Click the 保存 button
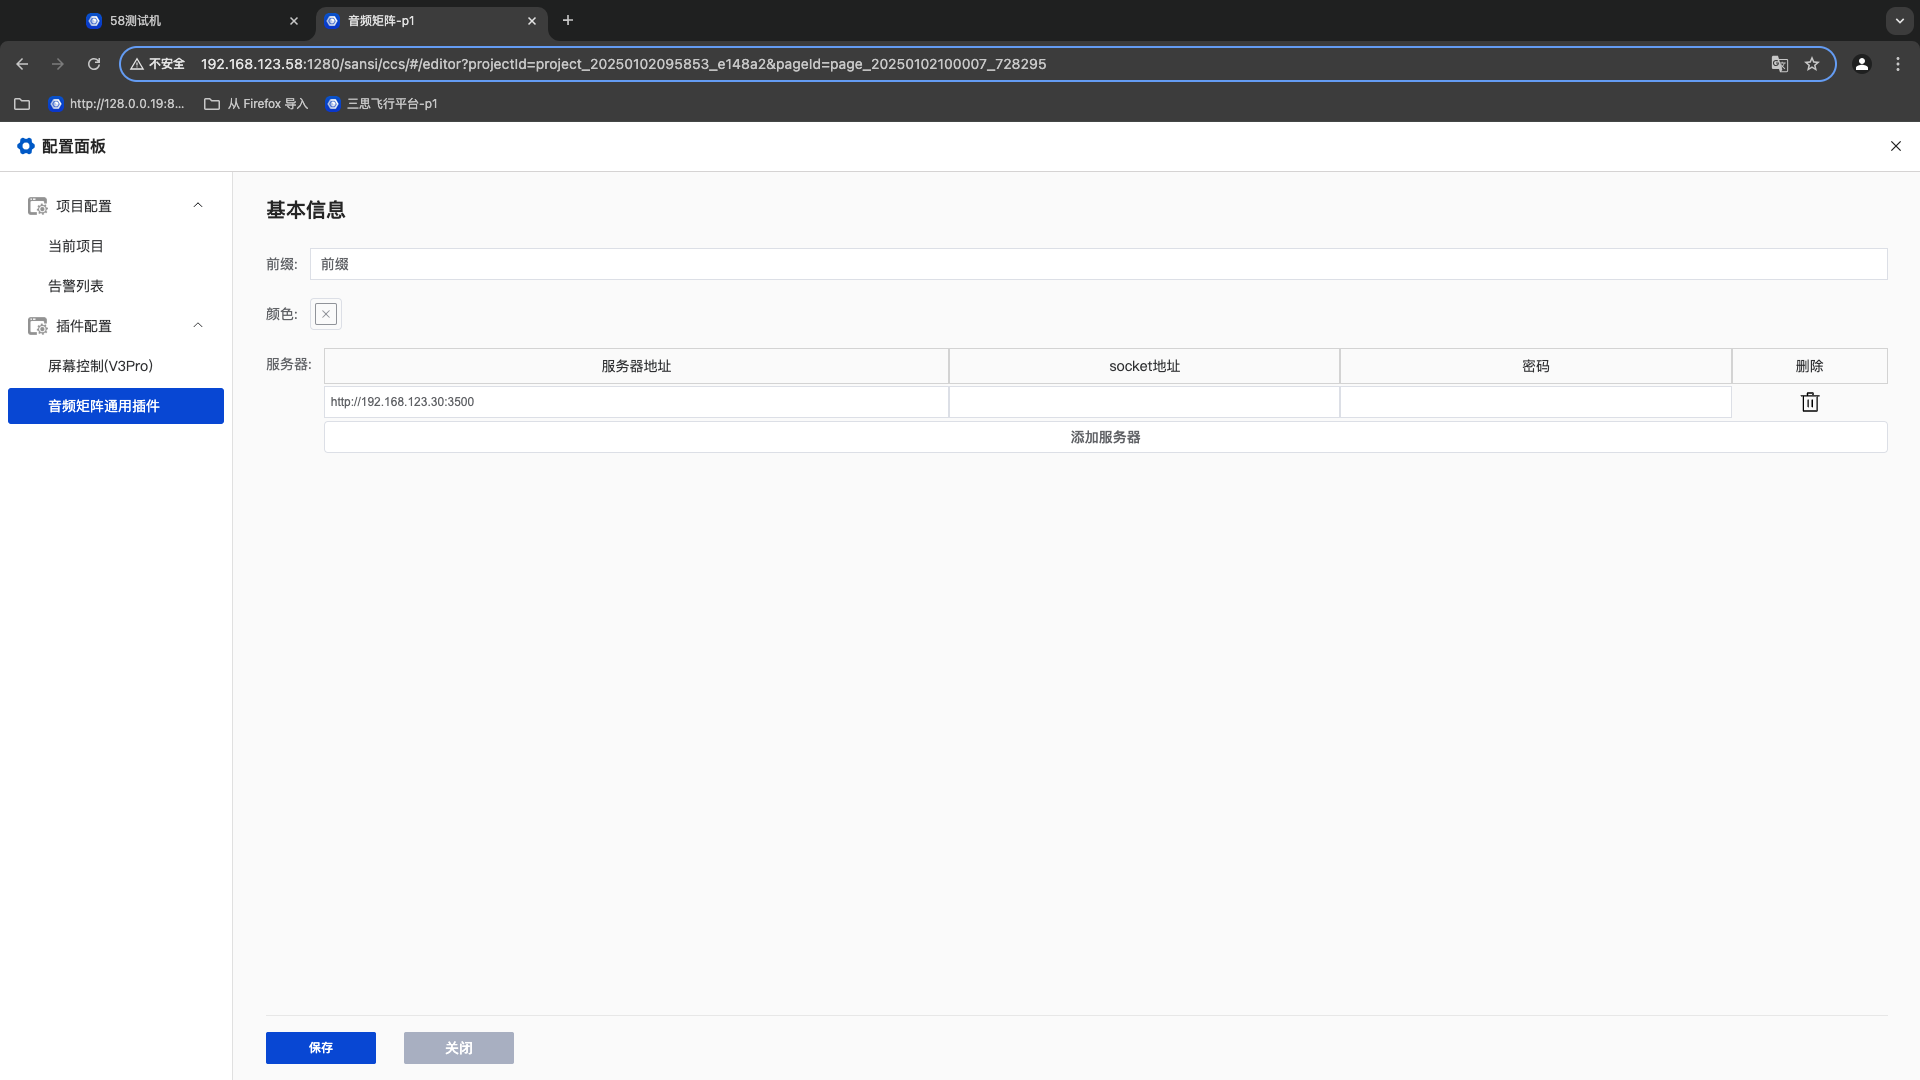 [321, 1048]
